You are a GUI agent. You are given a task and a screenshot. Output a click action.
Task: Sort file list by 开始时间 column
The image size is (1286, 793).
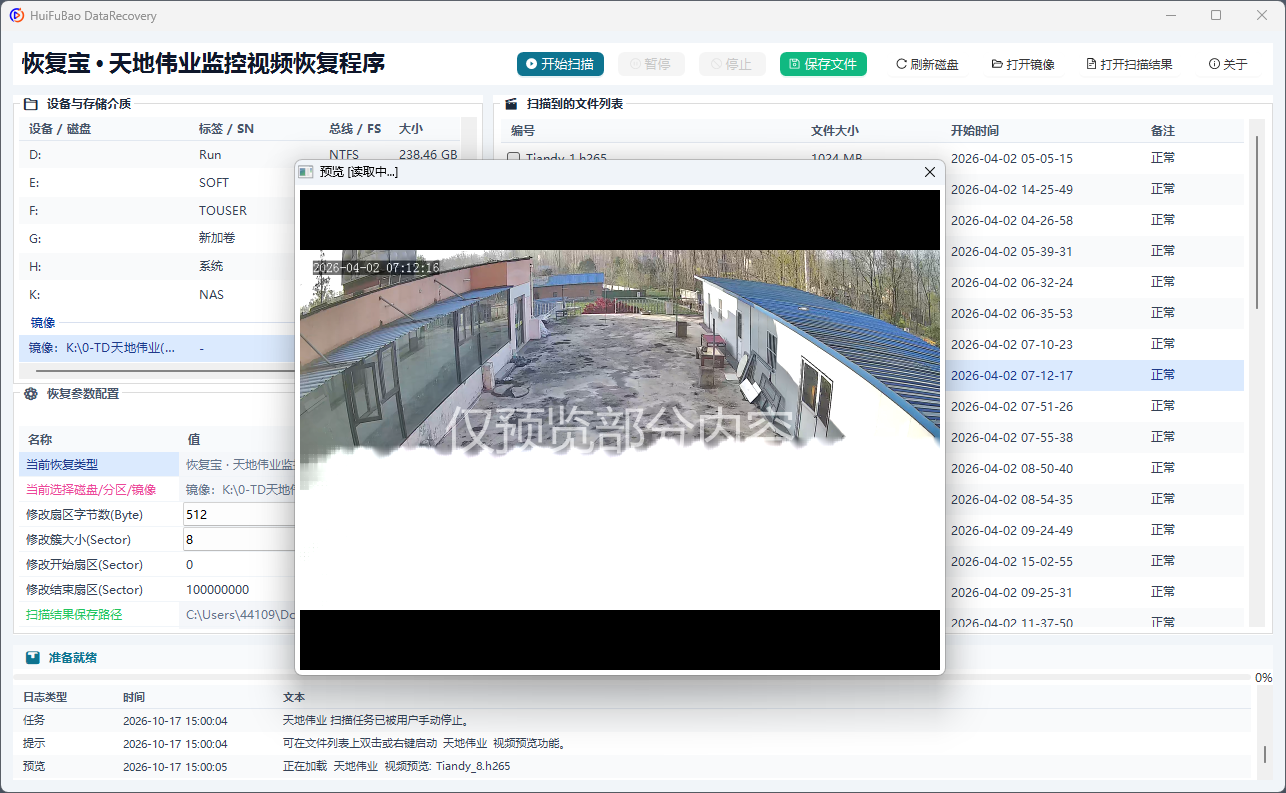pyautogui.click(x=975, y=131)
